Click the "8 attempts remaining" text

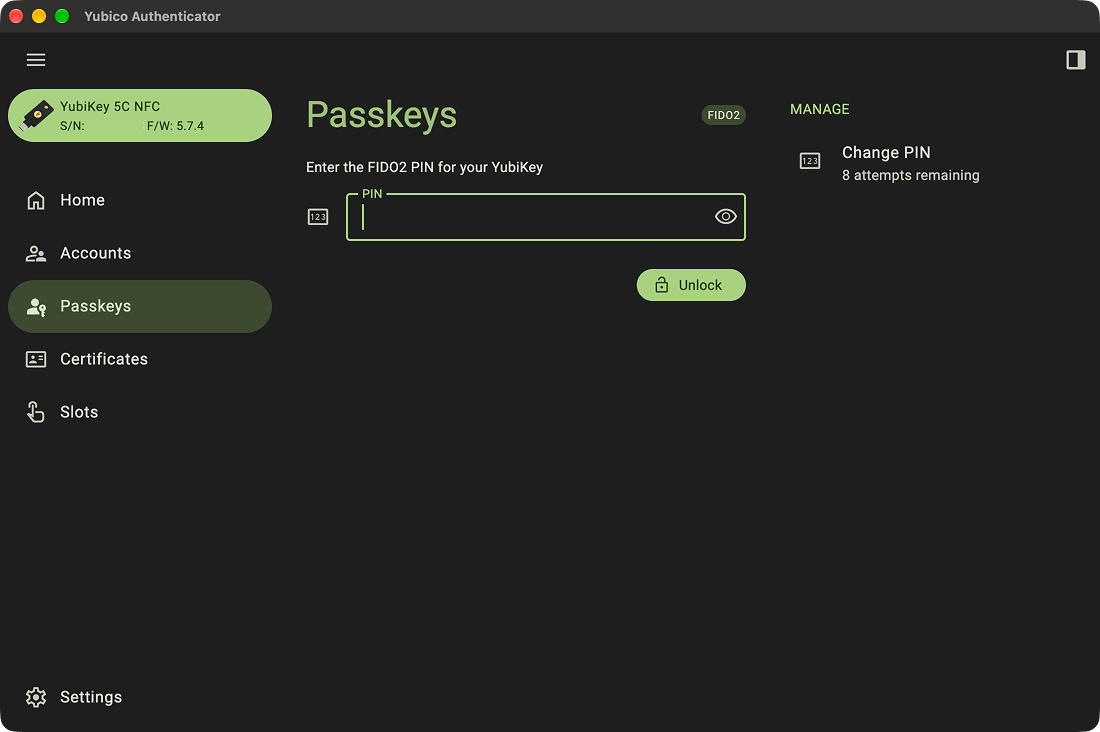pyautogui.click(x=911, y=175)
